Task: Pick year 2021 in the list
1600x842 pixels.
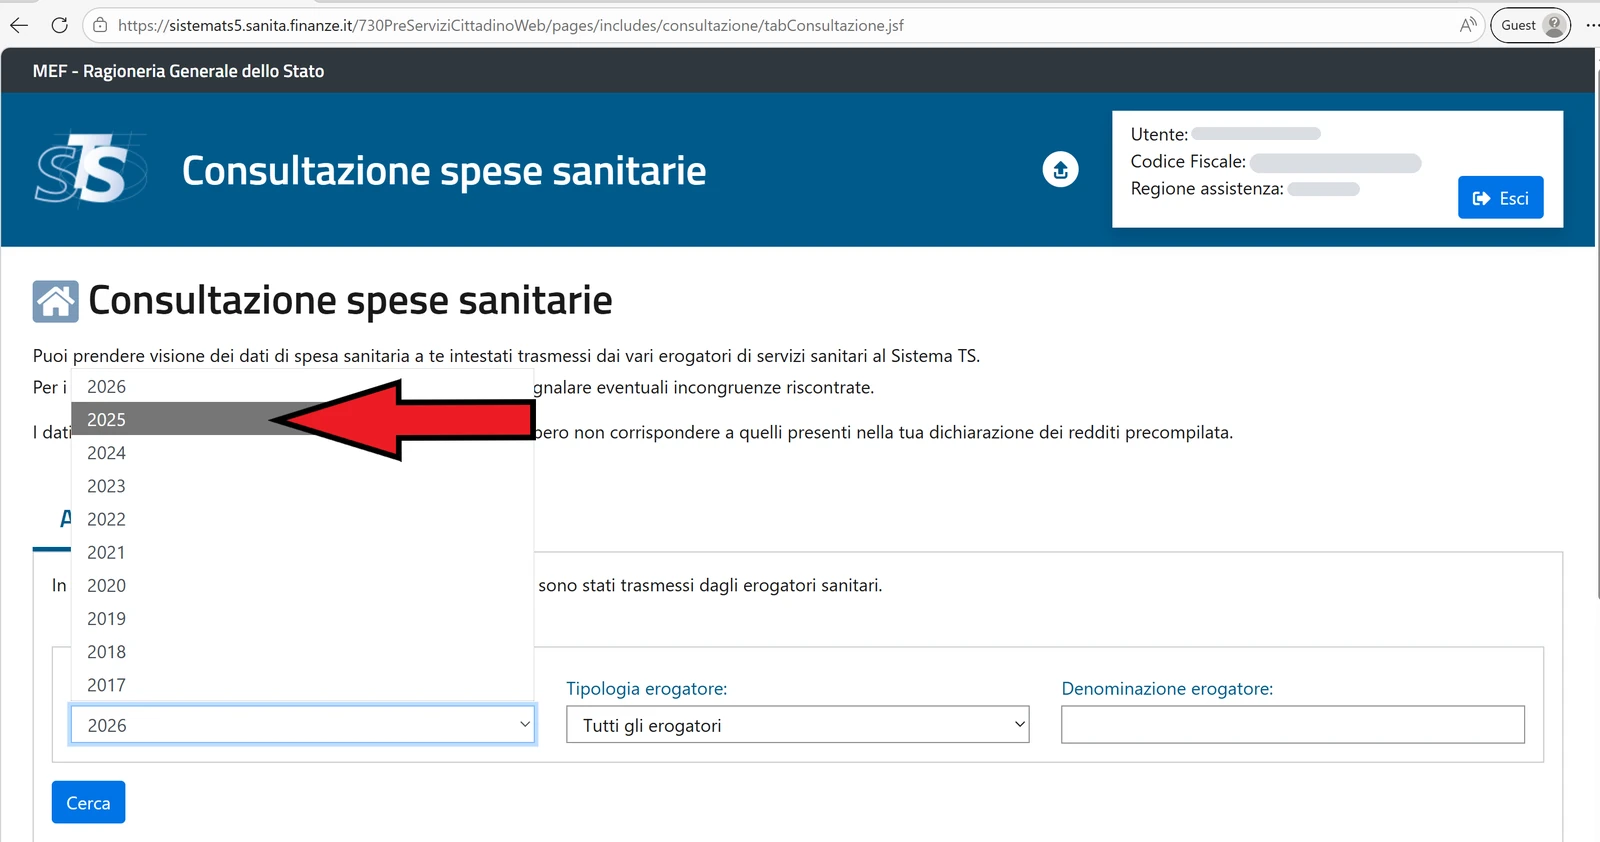Action: point(302,552)
